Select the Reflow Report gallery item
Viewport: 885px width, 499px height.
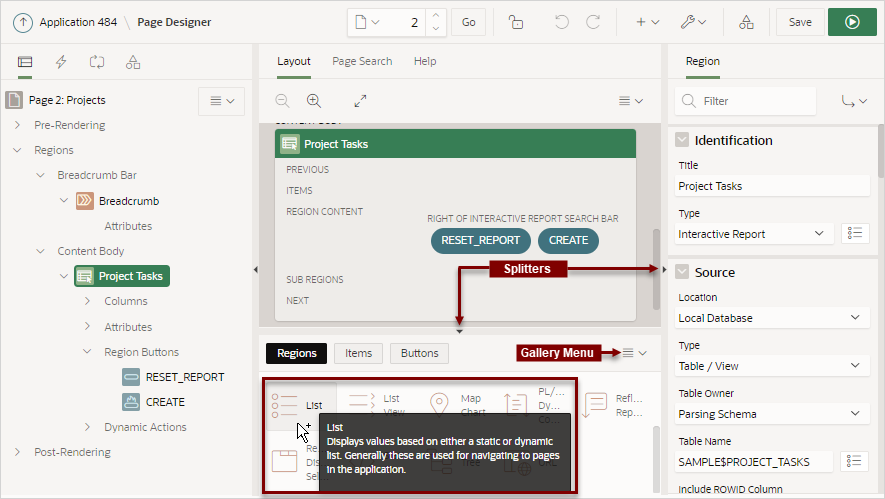coord(613,405)
